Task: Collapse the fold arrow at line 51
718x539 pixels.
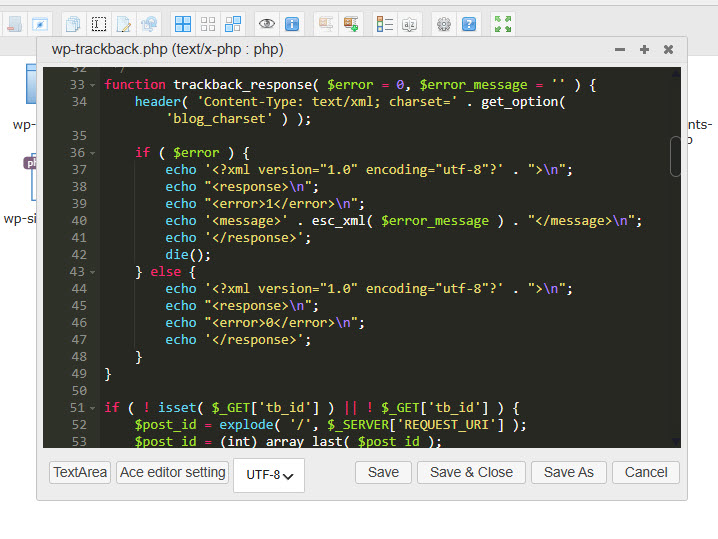Action: pyautogui.click(x=92, y=408)
